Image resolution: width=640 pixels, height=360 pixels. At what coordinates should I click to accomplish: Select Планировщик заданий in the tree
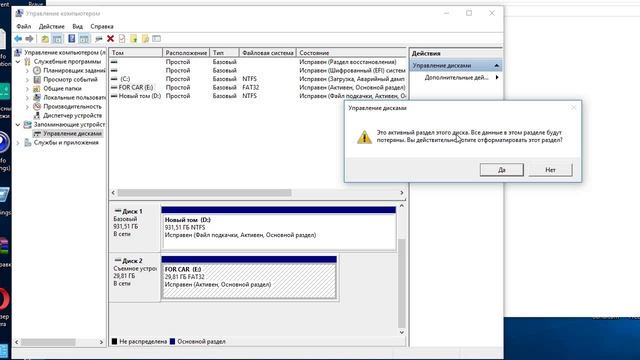click(x=74, y=70)
